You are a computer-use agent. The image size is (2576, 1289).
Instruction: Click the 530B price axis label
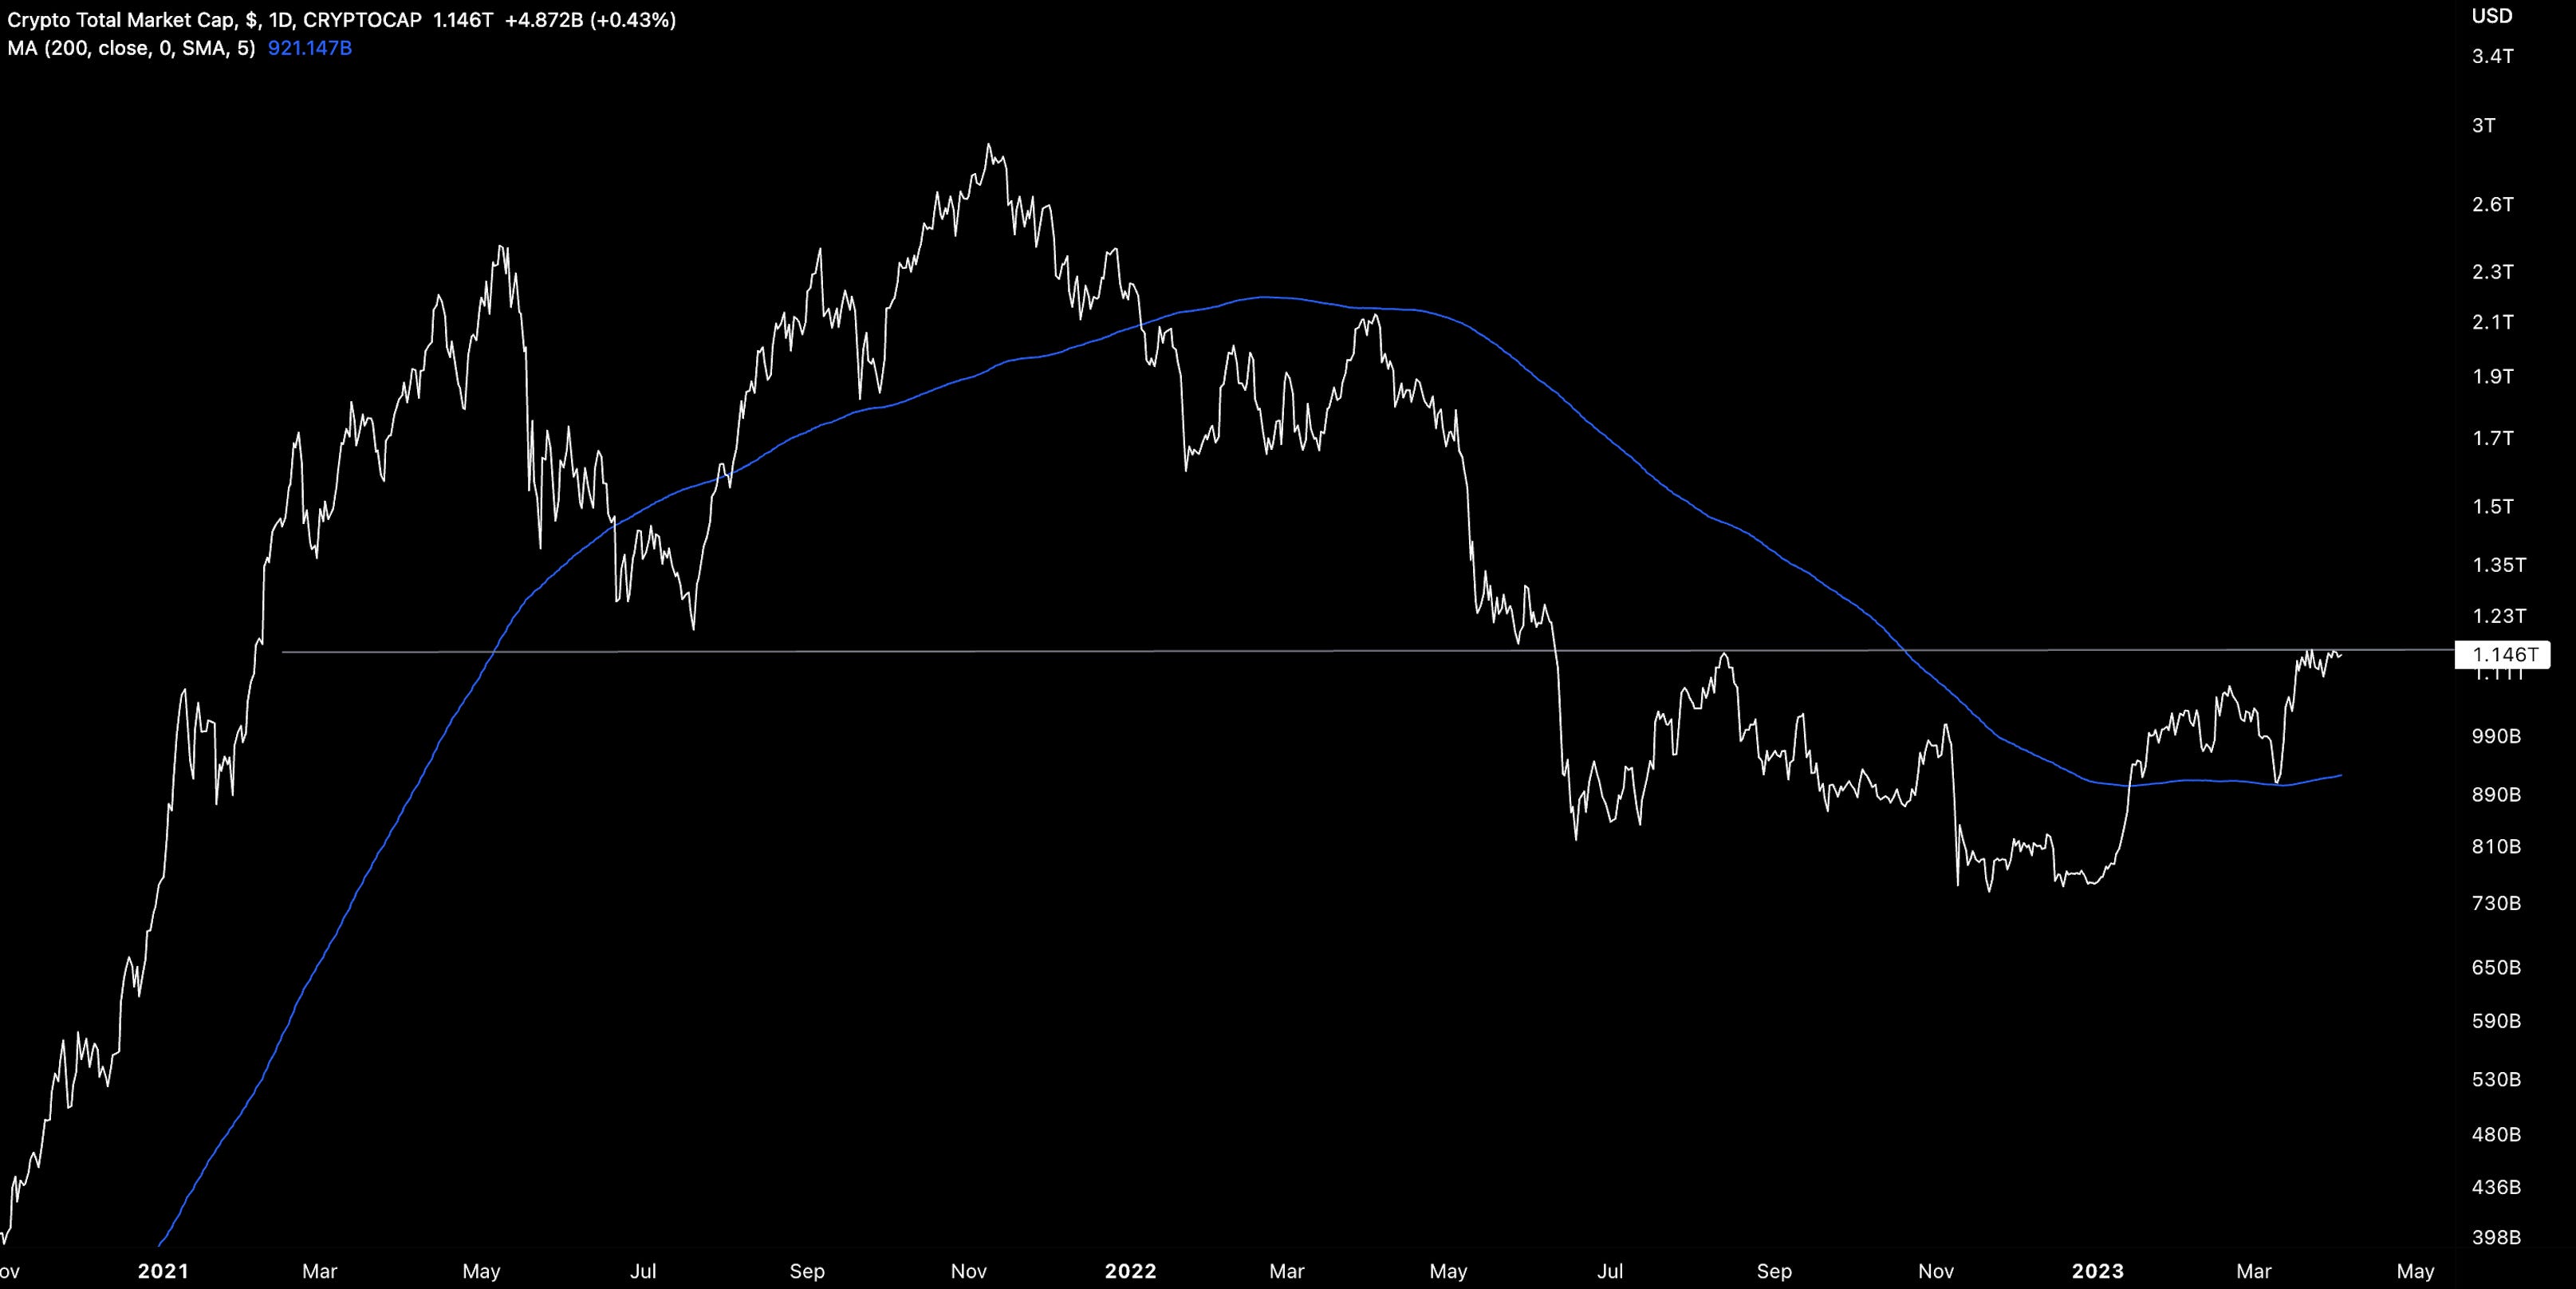click(x=2496, y=1079)
